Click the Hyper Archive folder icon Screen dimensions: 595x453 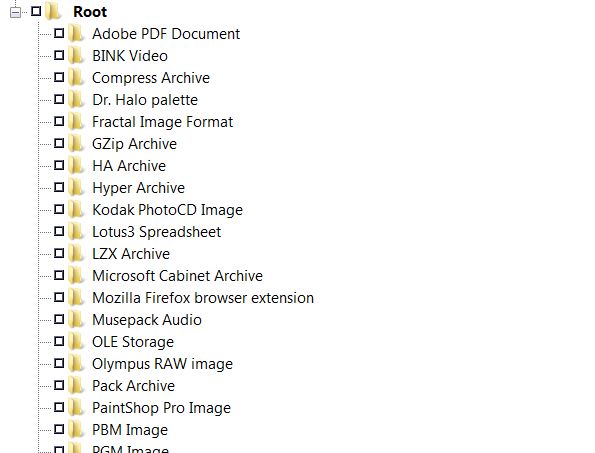click(x=76, y=187)
